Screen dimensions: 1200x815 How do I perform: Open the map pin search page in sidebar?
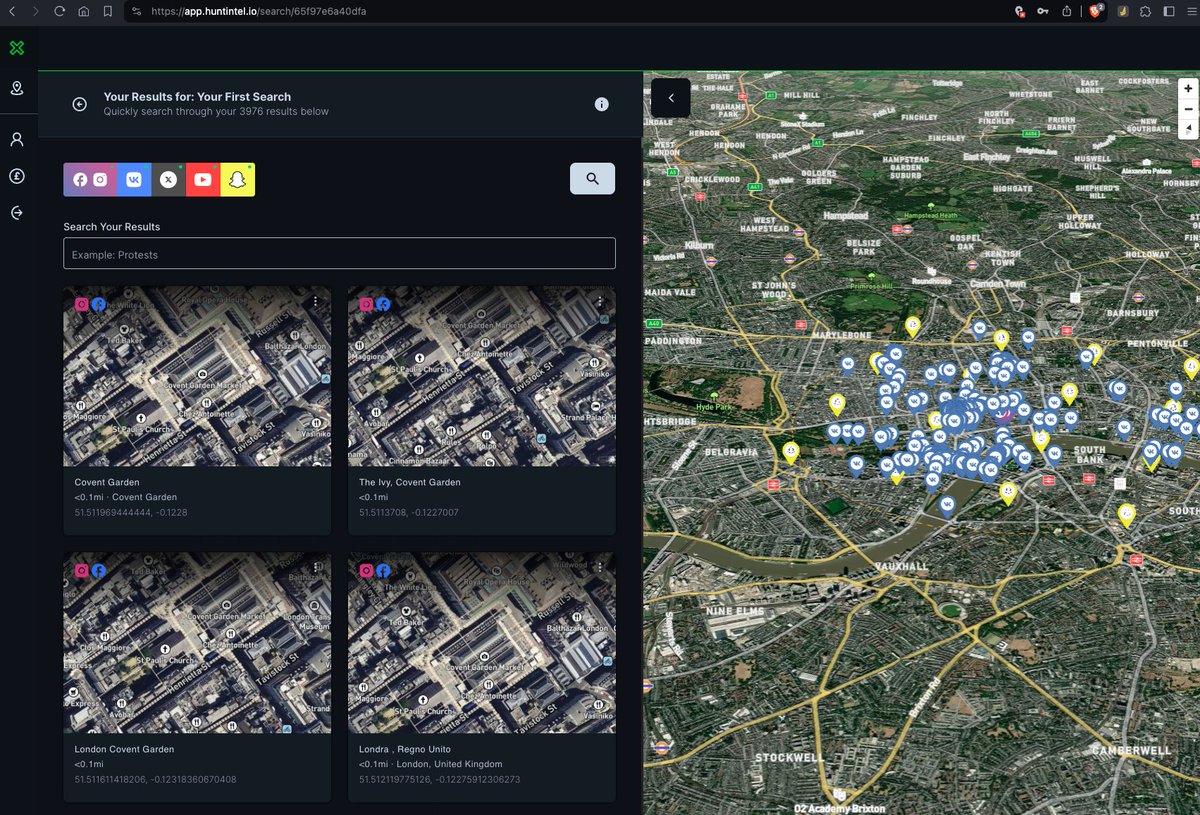click(x=17, y=88)
